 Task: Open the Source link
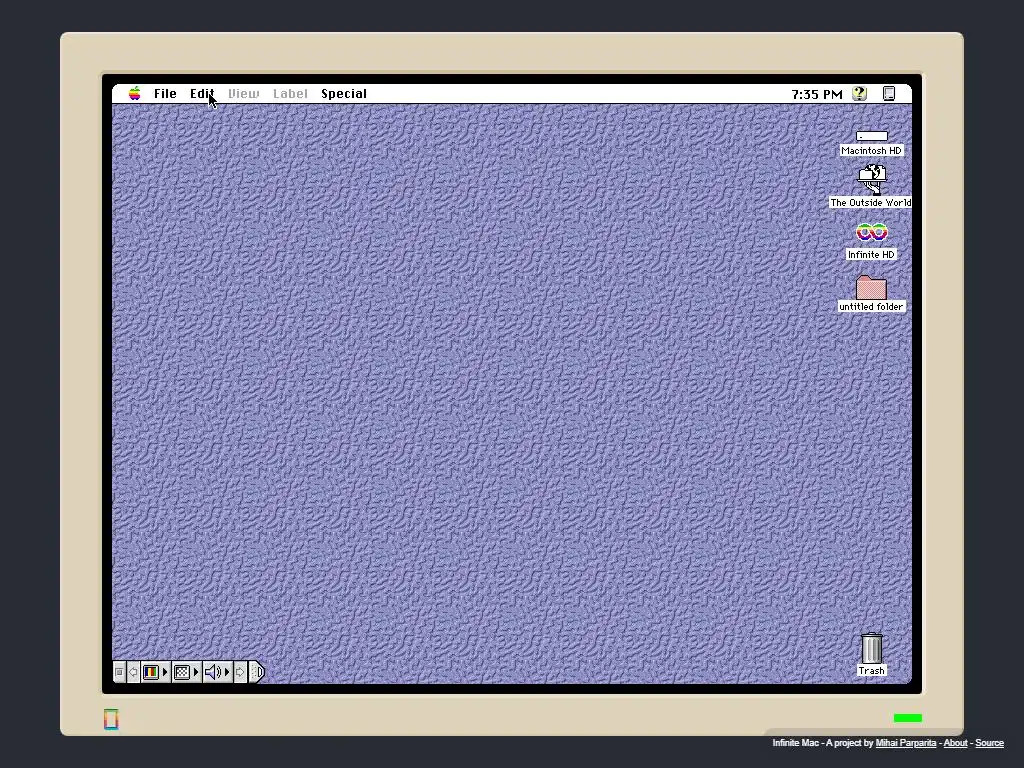coord(989,743)
